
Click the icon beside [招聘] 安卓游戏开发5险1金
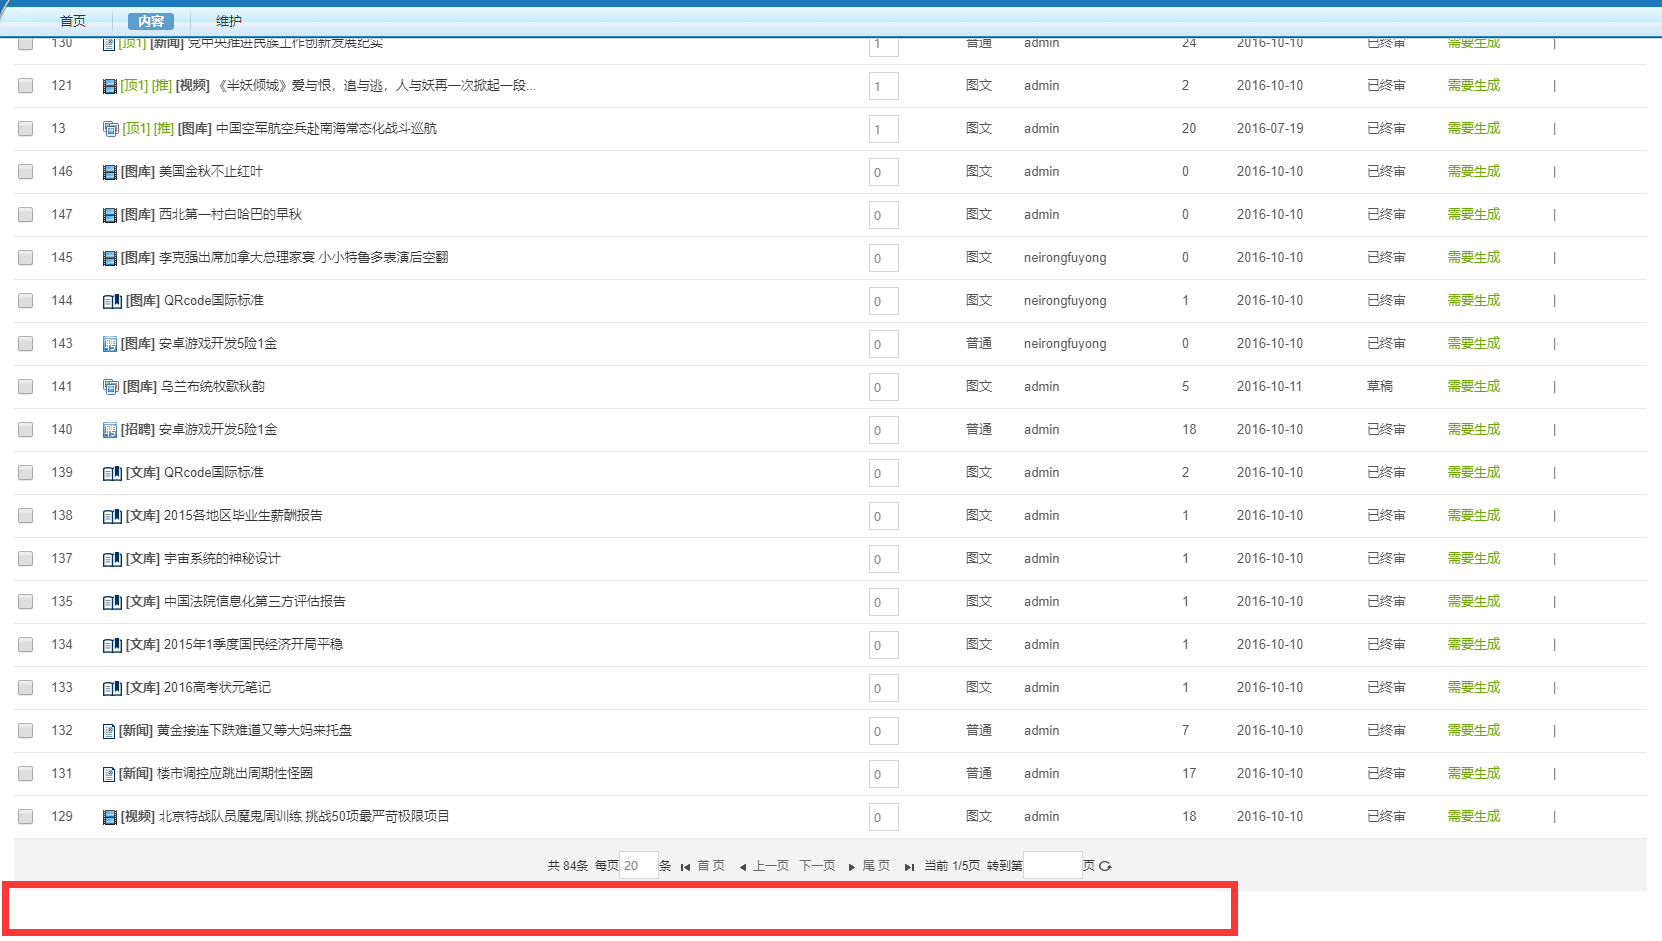pyautogui.click(x=110, y=430)
